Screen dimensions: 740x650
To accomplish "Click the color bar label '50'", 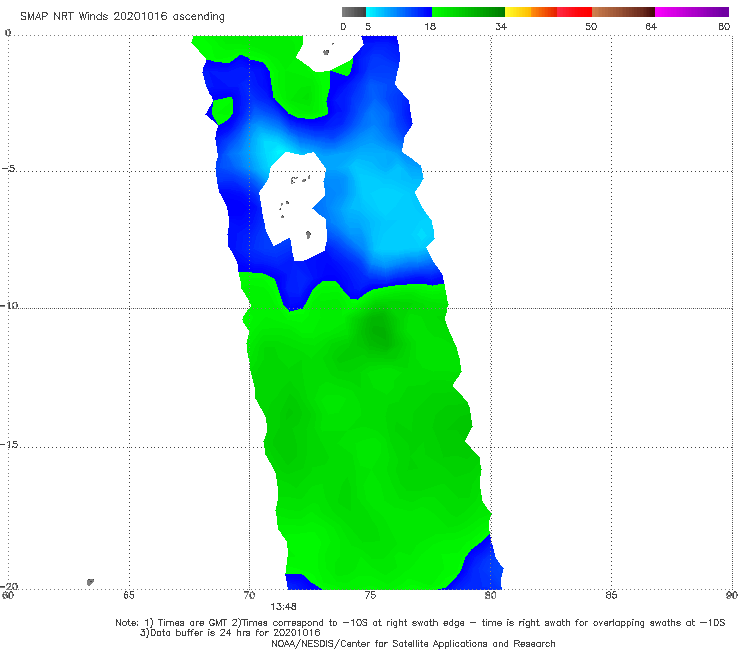I will point(591,26).
